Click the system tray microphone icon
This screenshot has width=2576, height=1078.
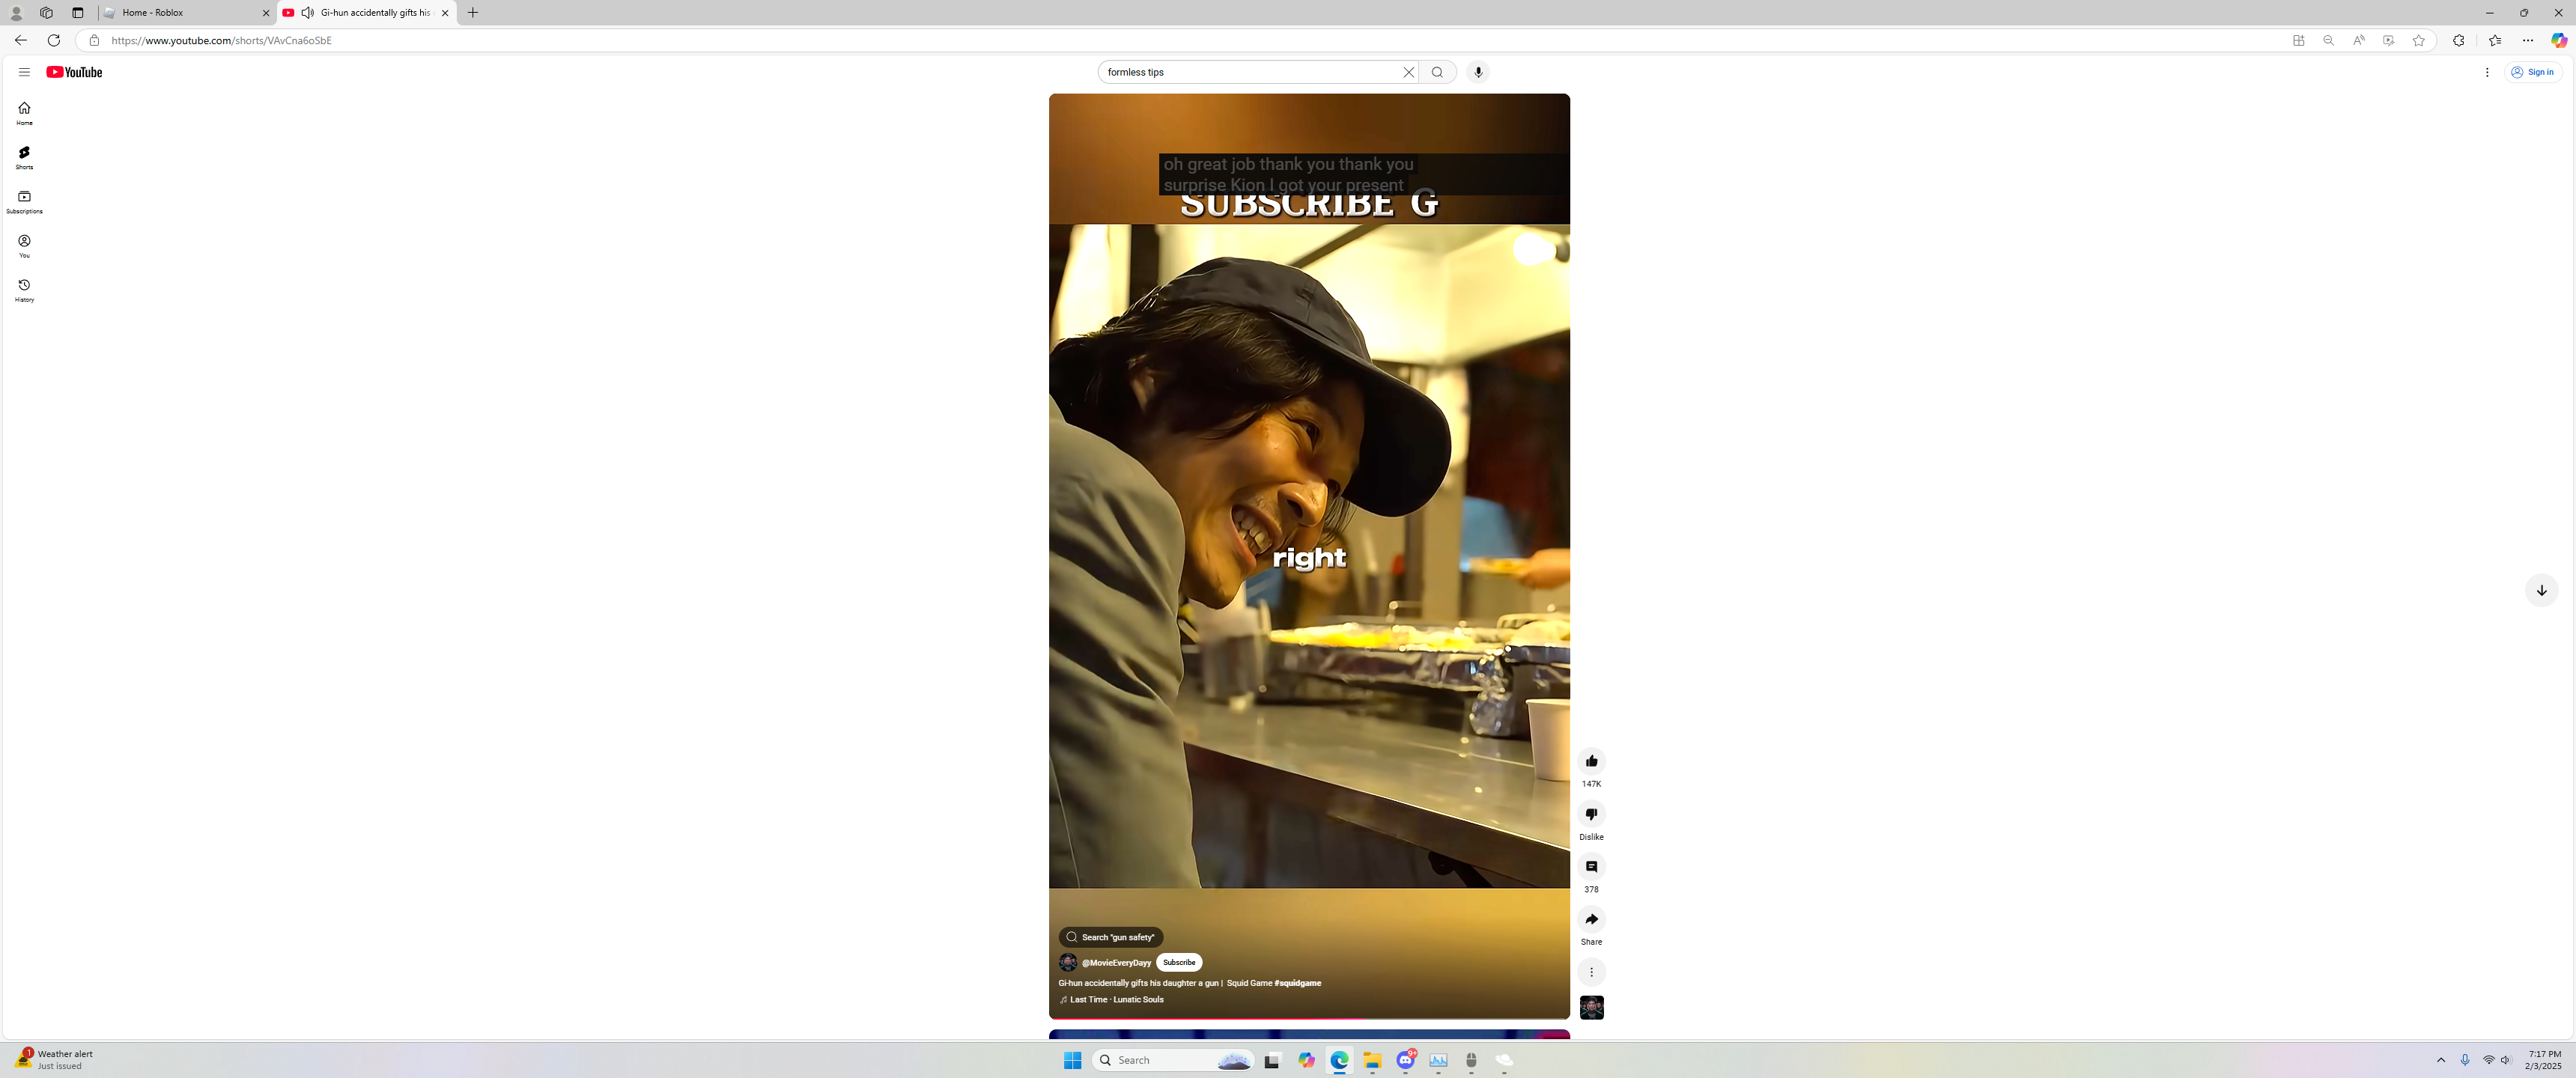click(2464, 1060)
